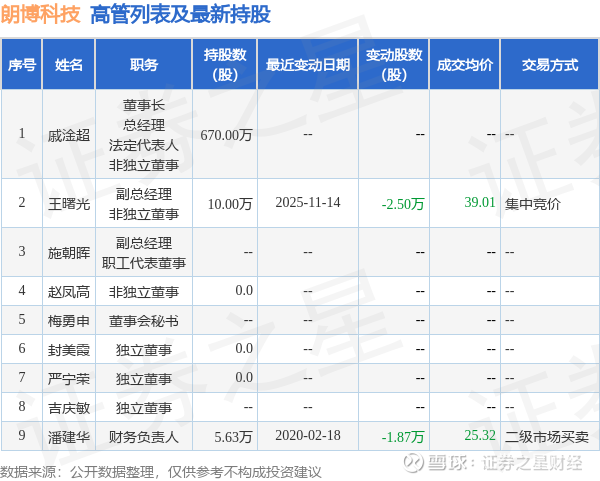The width and height of the screenshot is (600, 481).
Task: Click the name 王曙光
Action: pyautogui.click(x=69, y=204)
